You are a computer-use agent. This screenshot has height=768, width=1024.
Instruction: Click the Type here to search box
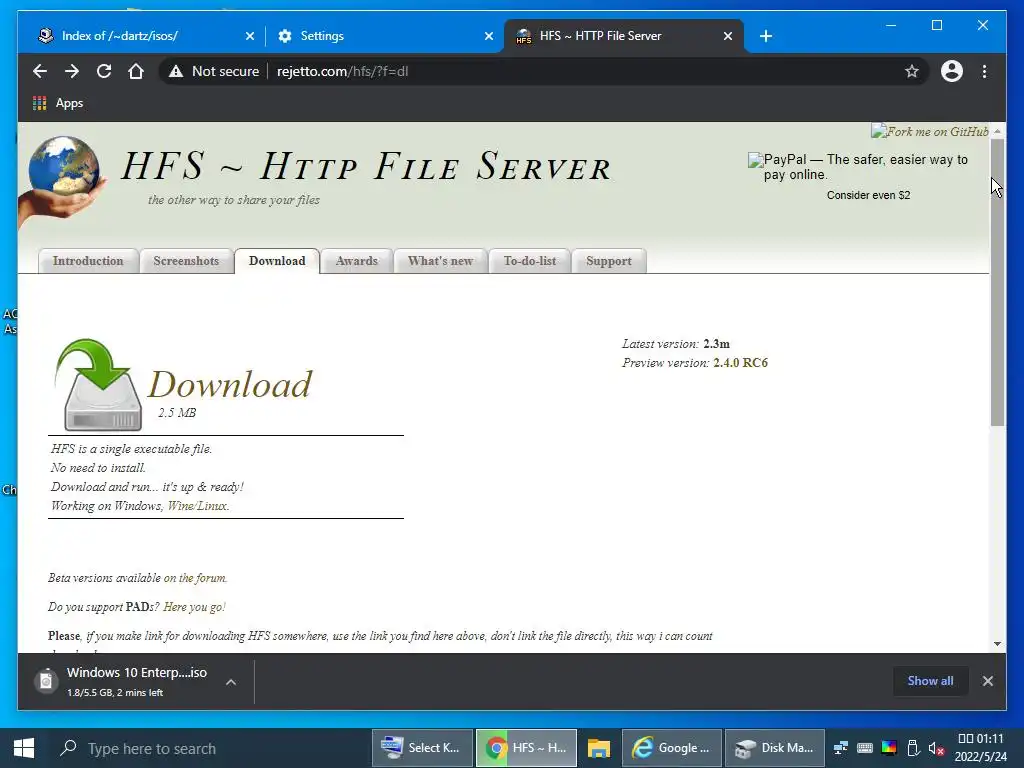click(x=209, y=748)
